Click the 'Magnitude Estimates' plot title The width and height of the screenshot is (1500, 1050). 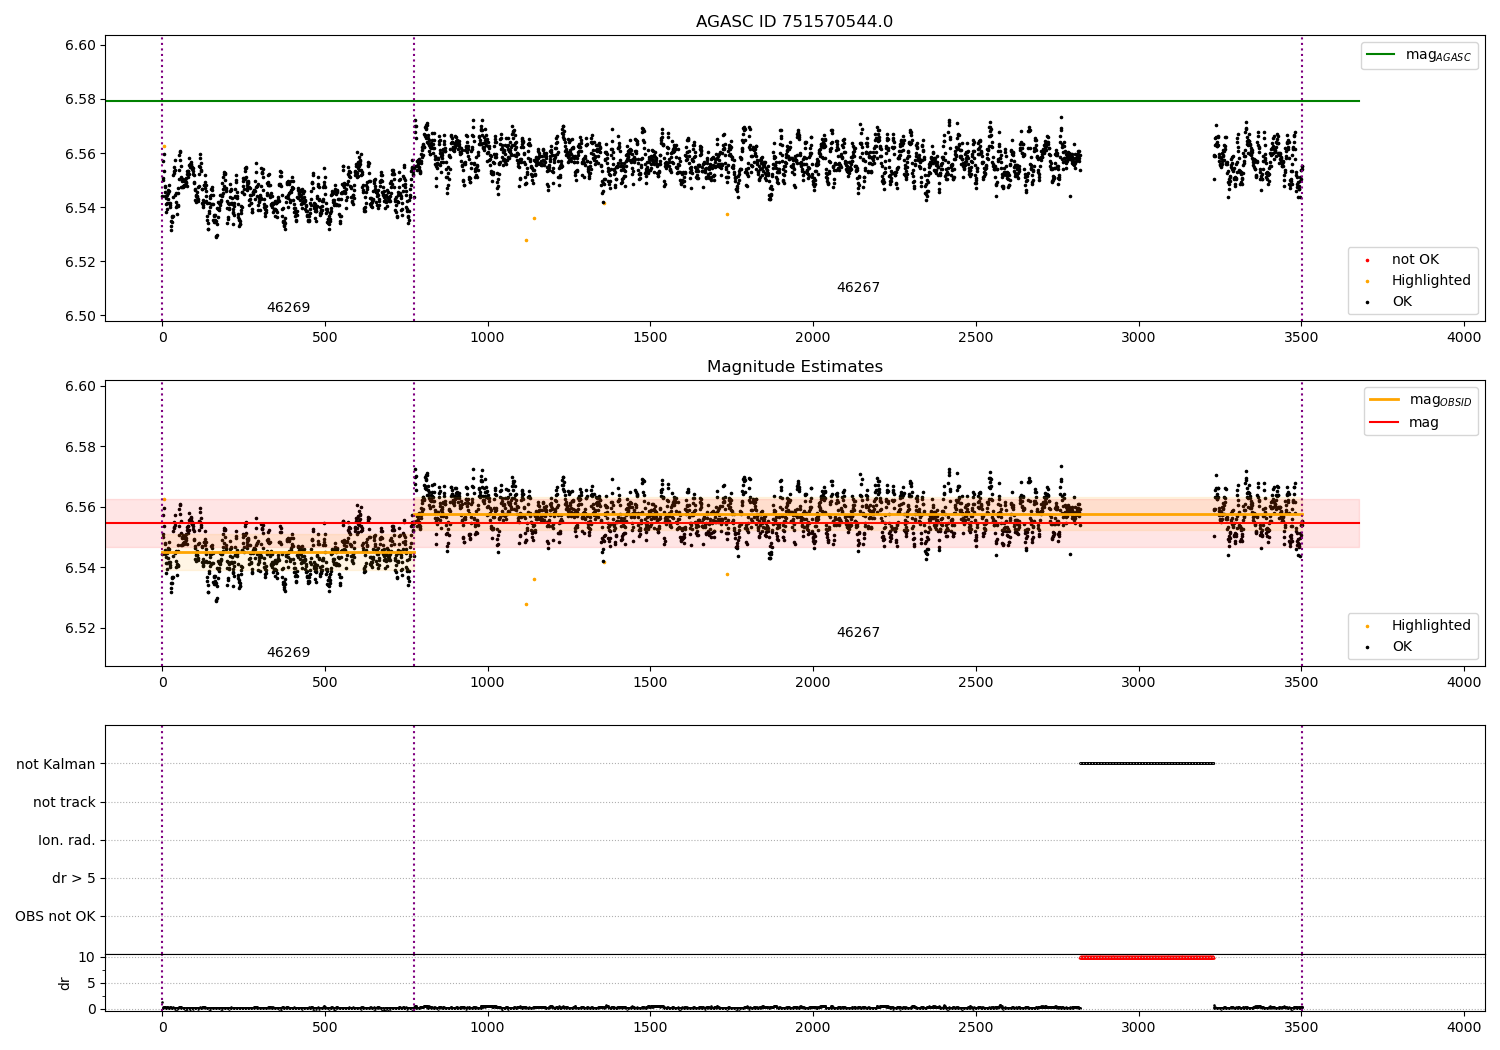click(x=794, y=367)
